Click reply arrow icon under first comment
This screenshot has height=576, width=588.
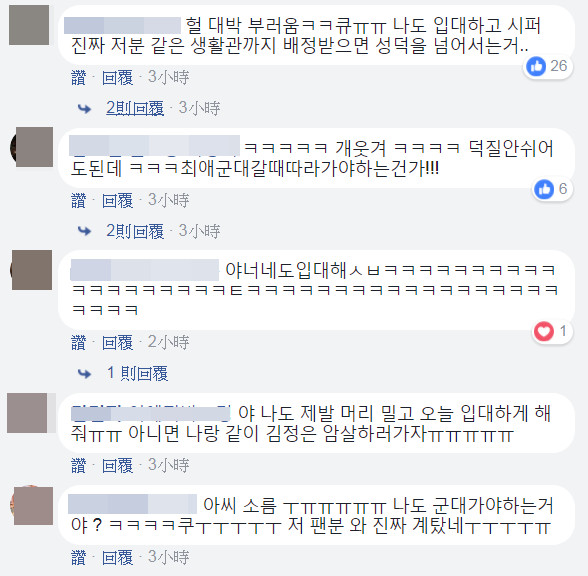84,109
